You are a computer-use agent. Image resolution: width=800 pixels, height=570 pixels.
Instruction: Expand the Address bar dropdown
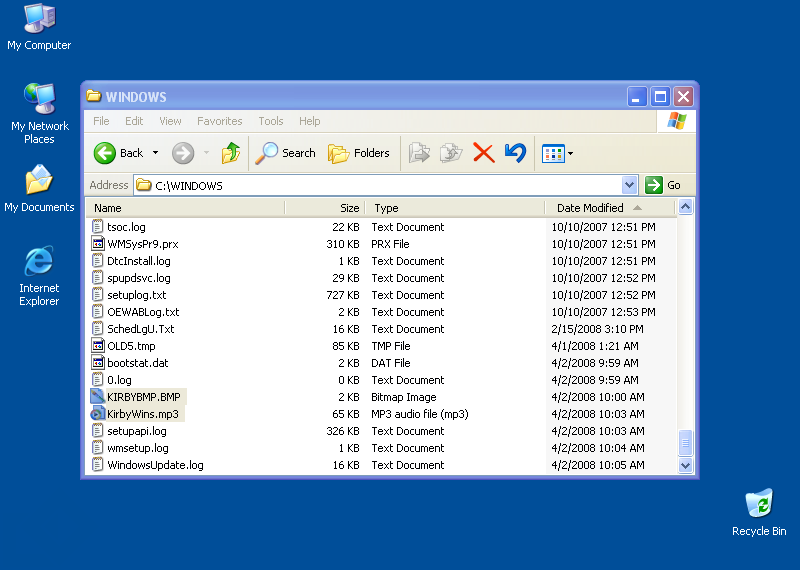[630, 185]
